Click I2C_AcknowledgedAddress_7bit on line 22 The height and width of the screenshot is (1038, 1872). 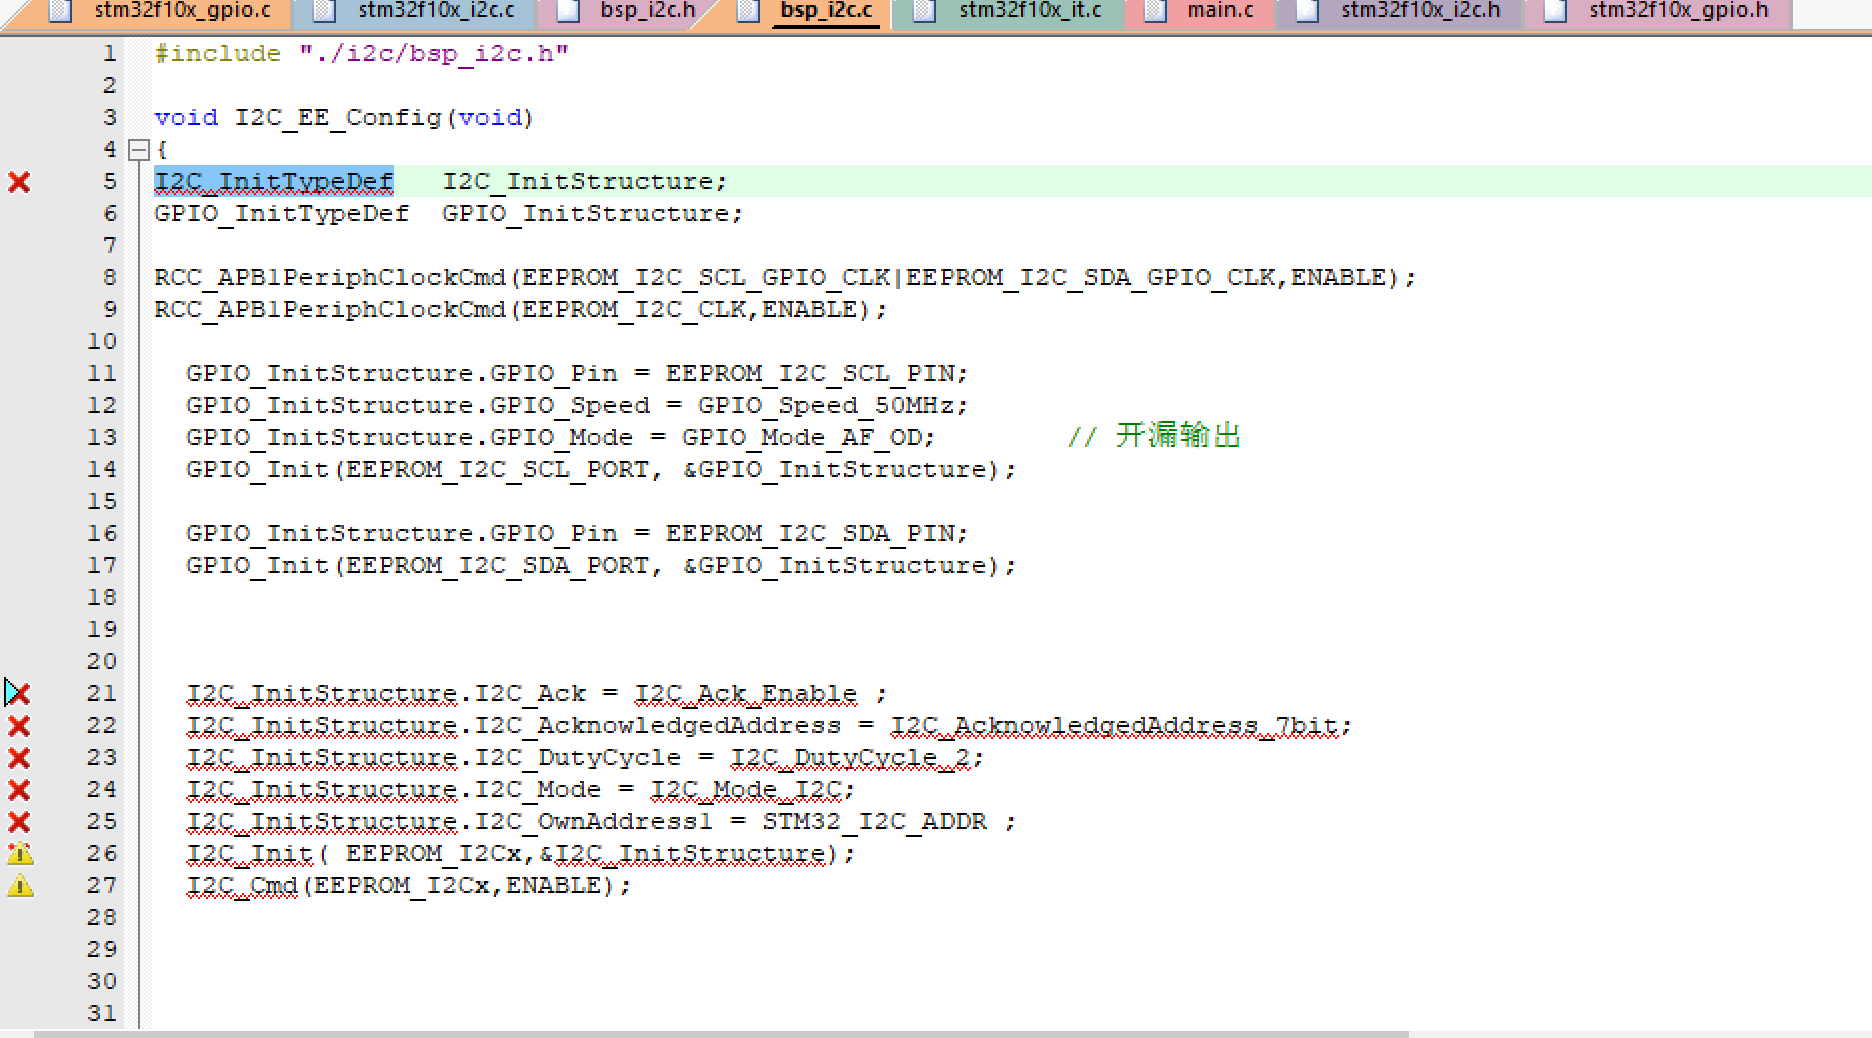pyautogui.click(x=1114, y=725)
